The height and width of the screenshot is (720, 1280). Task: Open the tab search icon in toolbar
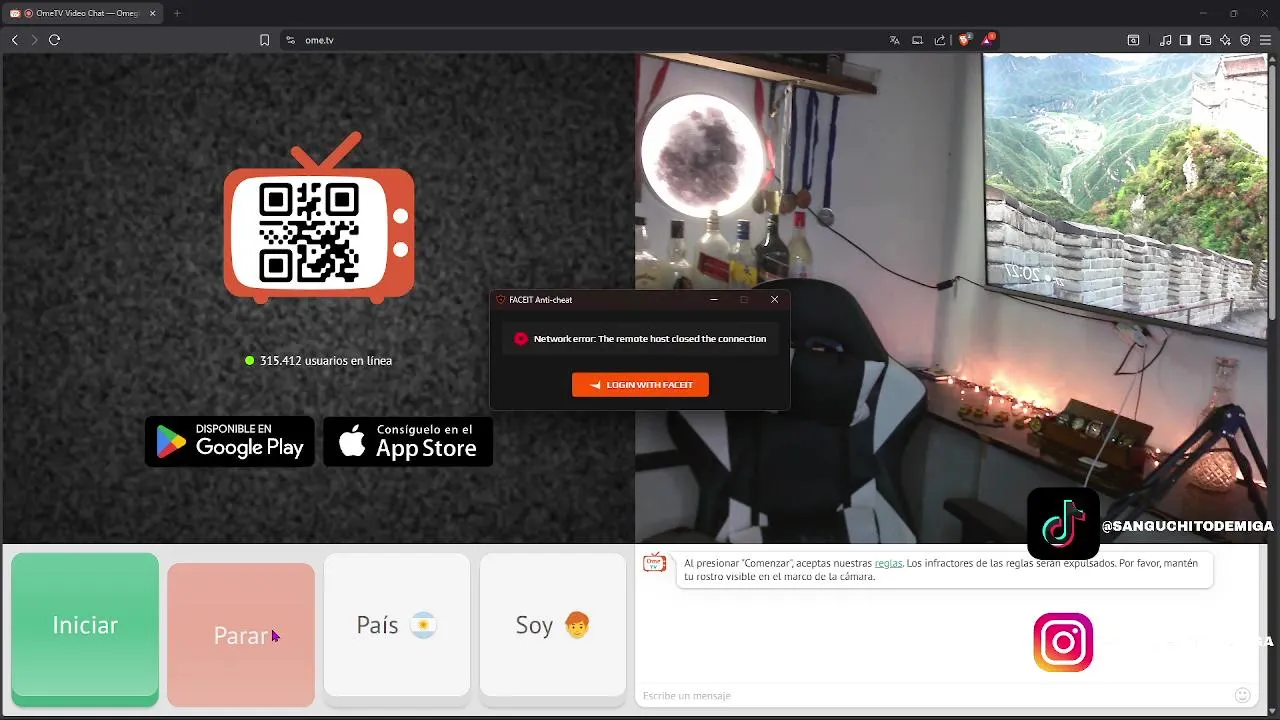pyautogui.click(x=1133, y=40)
